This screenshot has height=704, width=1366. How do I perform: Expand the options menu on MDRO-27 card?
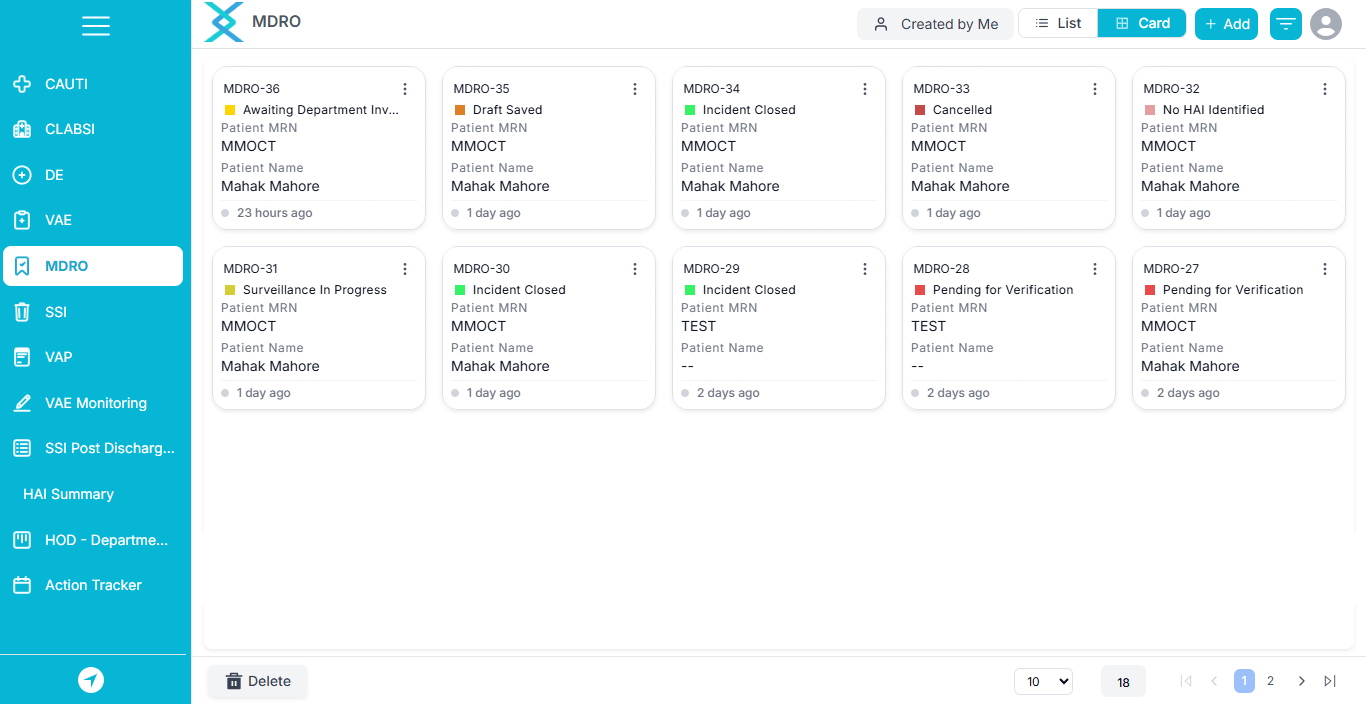1325,269
